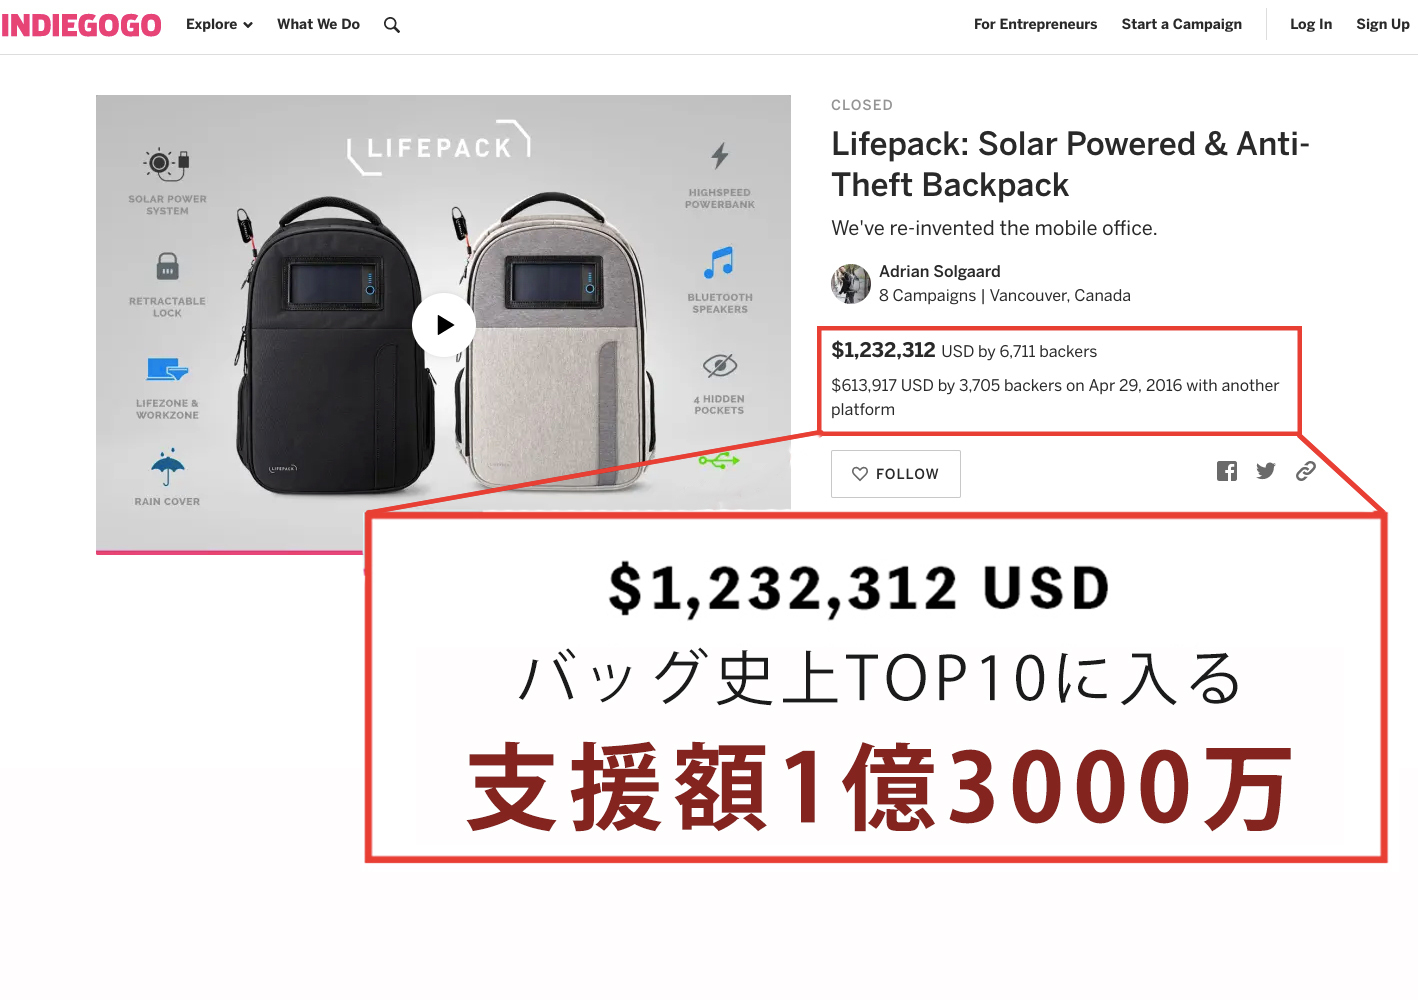Expand the Explore dropdown menu
1418x1000 pixels.
coord(219,24)
